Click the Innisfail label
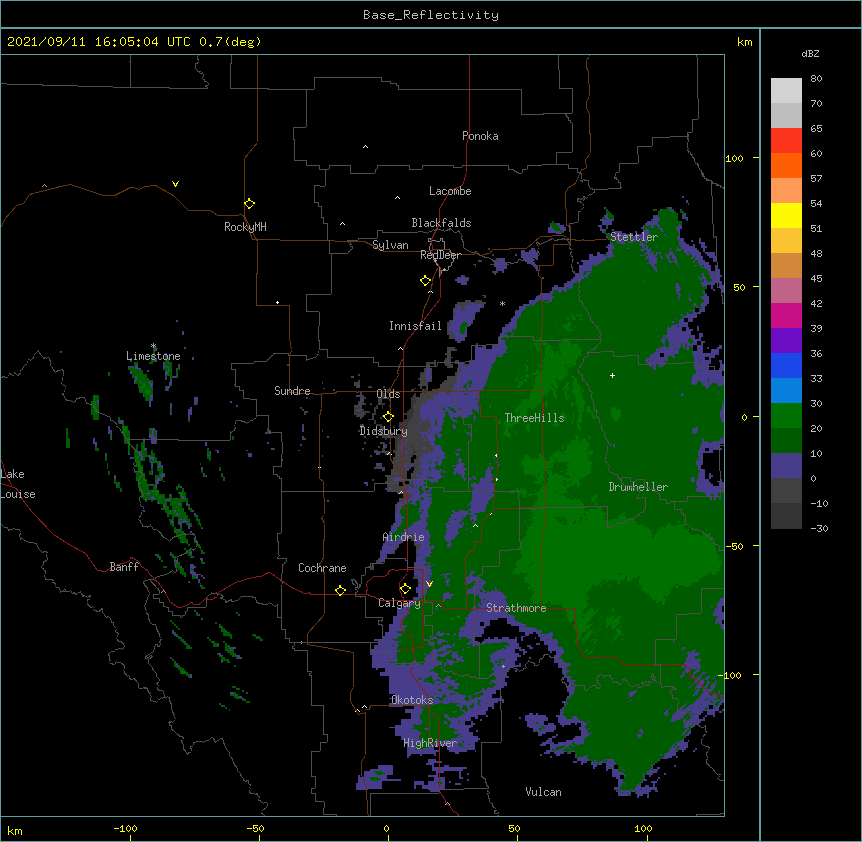Viewport: 862px width, 842px height. tap(415, 326)
